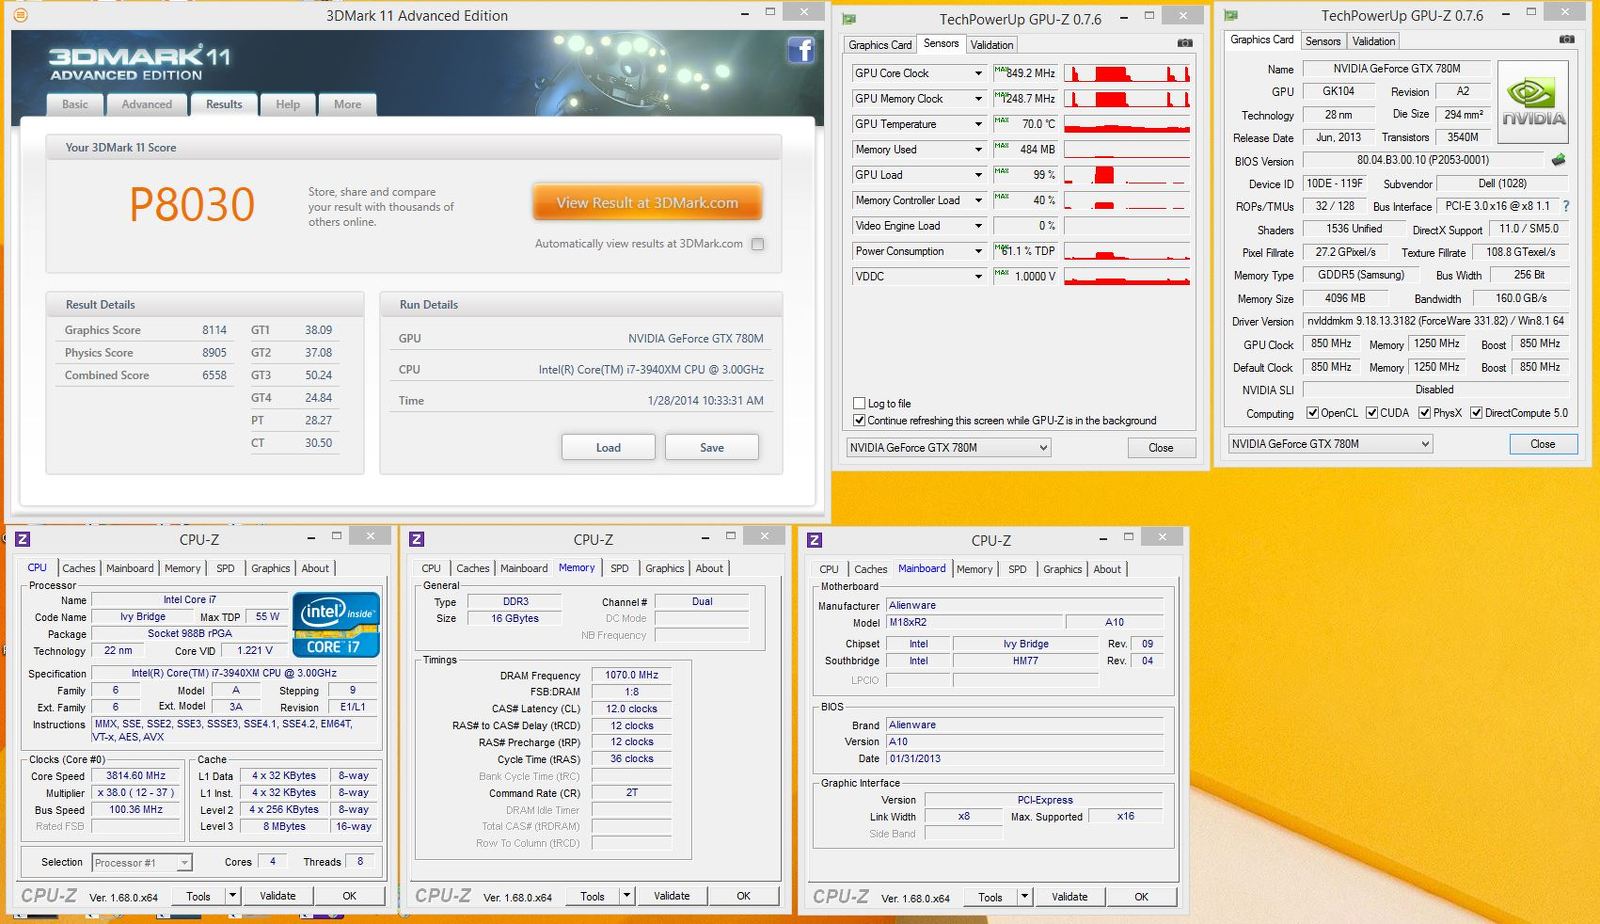This screenshot has height=924, width=1600.
Task: Enable automatically view results at 3DMark.com
Action: pos(758,244)
